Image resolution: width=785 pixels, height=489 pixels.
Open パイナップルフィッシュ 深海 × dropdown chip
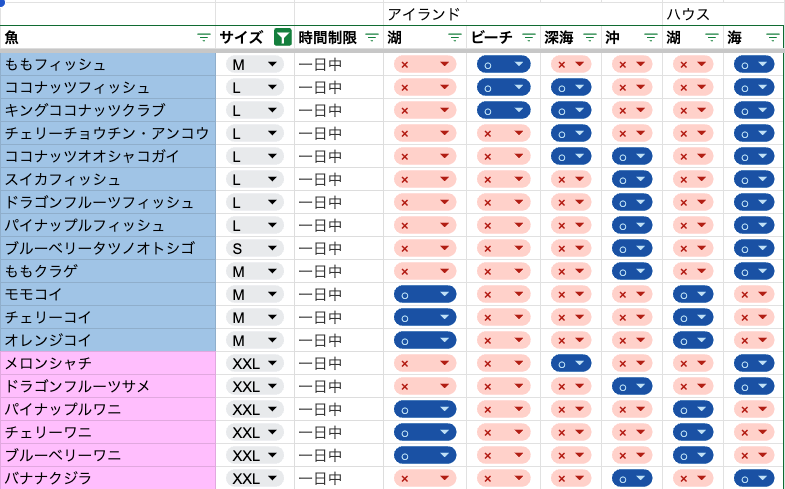click(x=571, y=226)
